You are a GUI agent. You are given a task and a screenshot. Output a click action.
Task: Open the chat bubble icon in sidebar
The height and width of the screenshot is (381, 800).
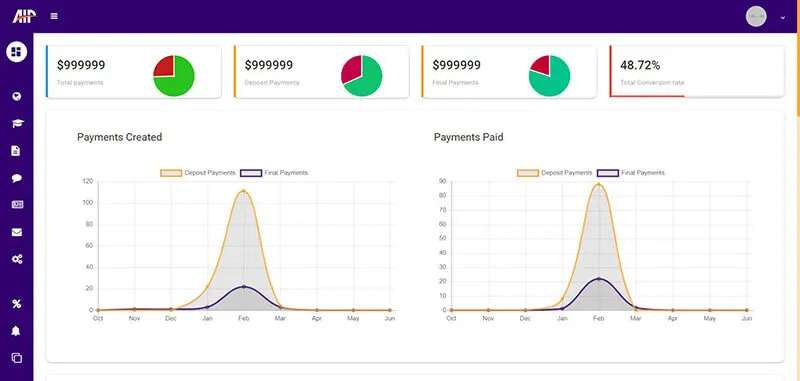[x=16, y=178]
